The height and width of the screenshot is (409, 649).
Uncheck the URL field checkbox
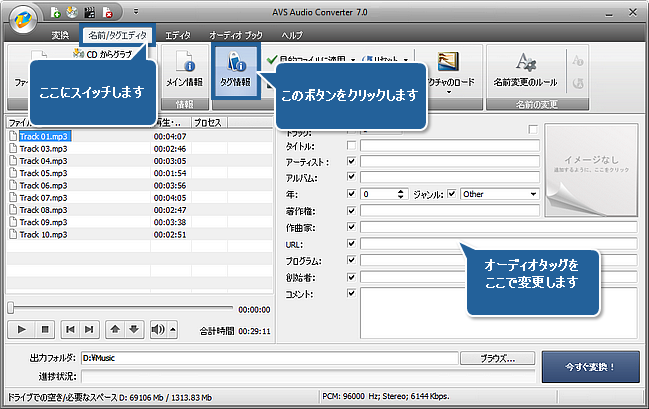351,243
